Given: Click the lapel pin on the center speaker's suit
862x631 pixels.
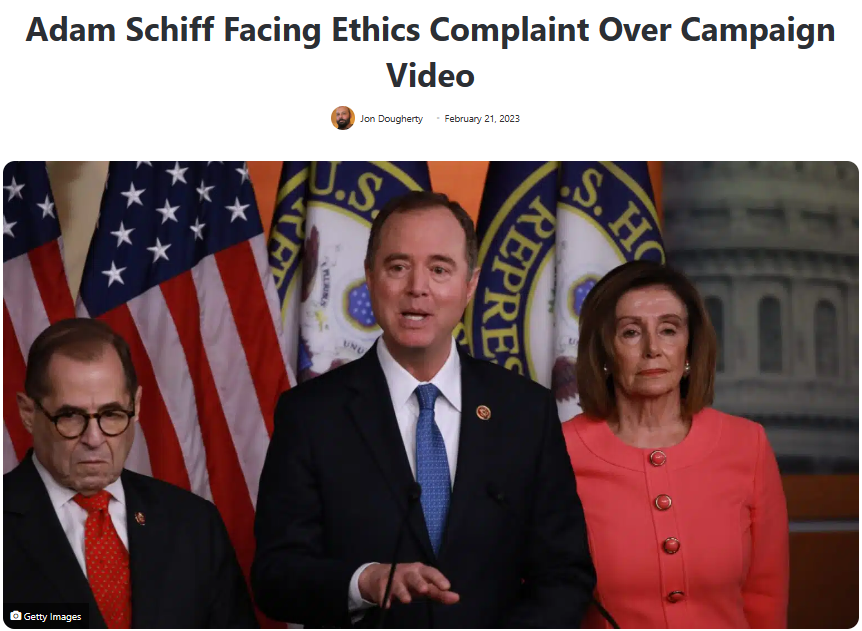Looking at the screenshot, I should coord(483,412).
